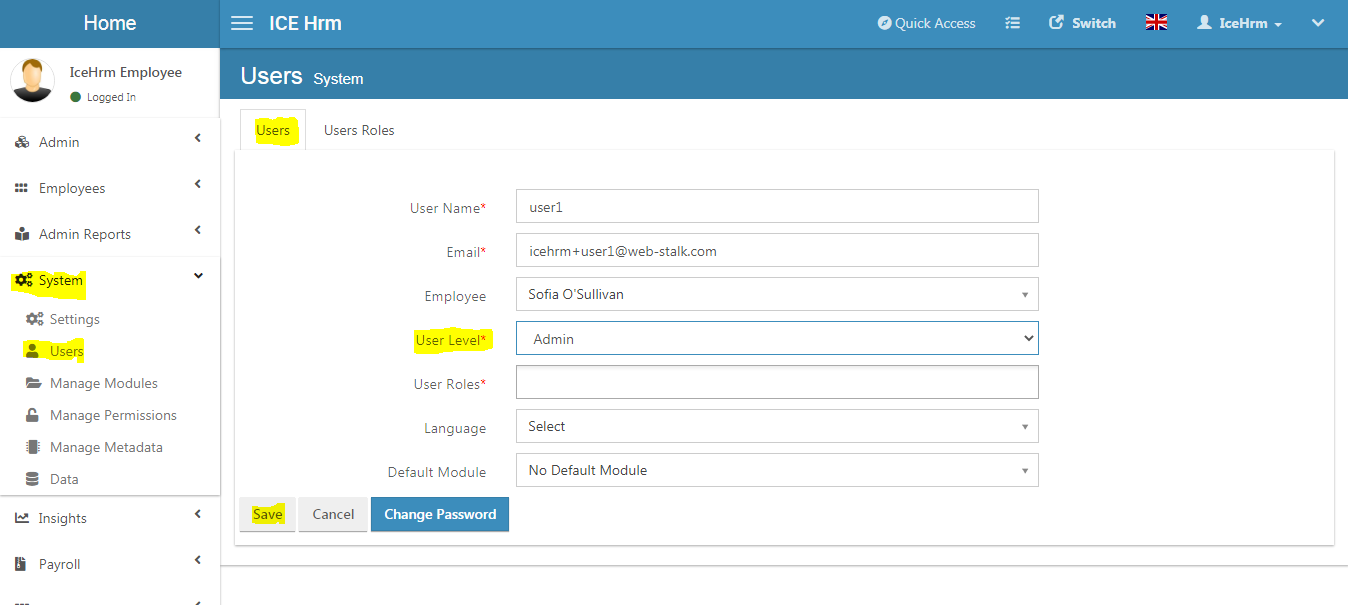Expand the Admin menu chevron
The width and height of the screenshot is (1348, 605).
coord(198,138)
